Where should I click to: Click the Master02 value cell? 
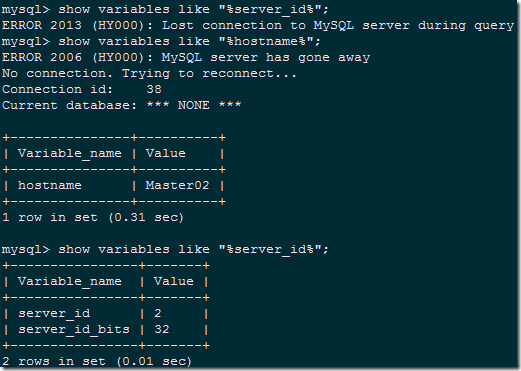click(x=177, y=185)
